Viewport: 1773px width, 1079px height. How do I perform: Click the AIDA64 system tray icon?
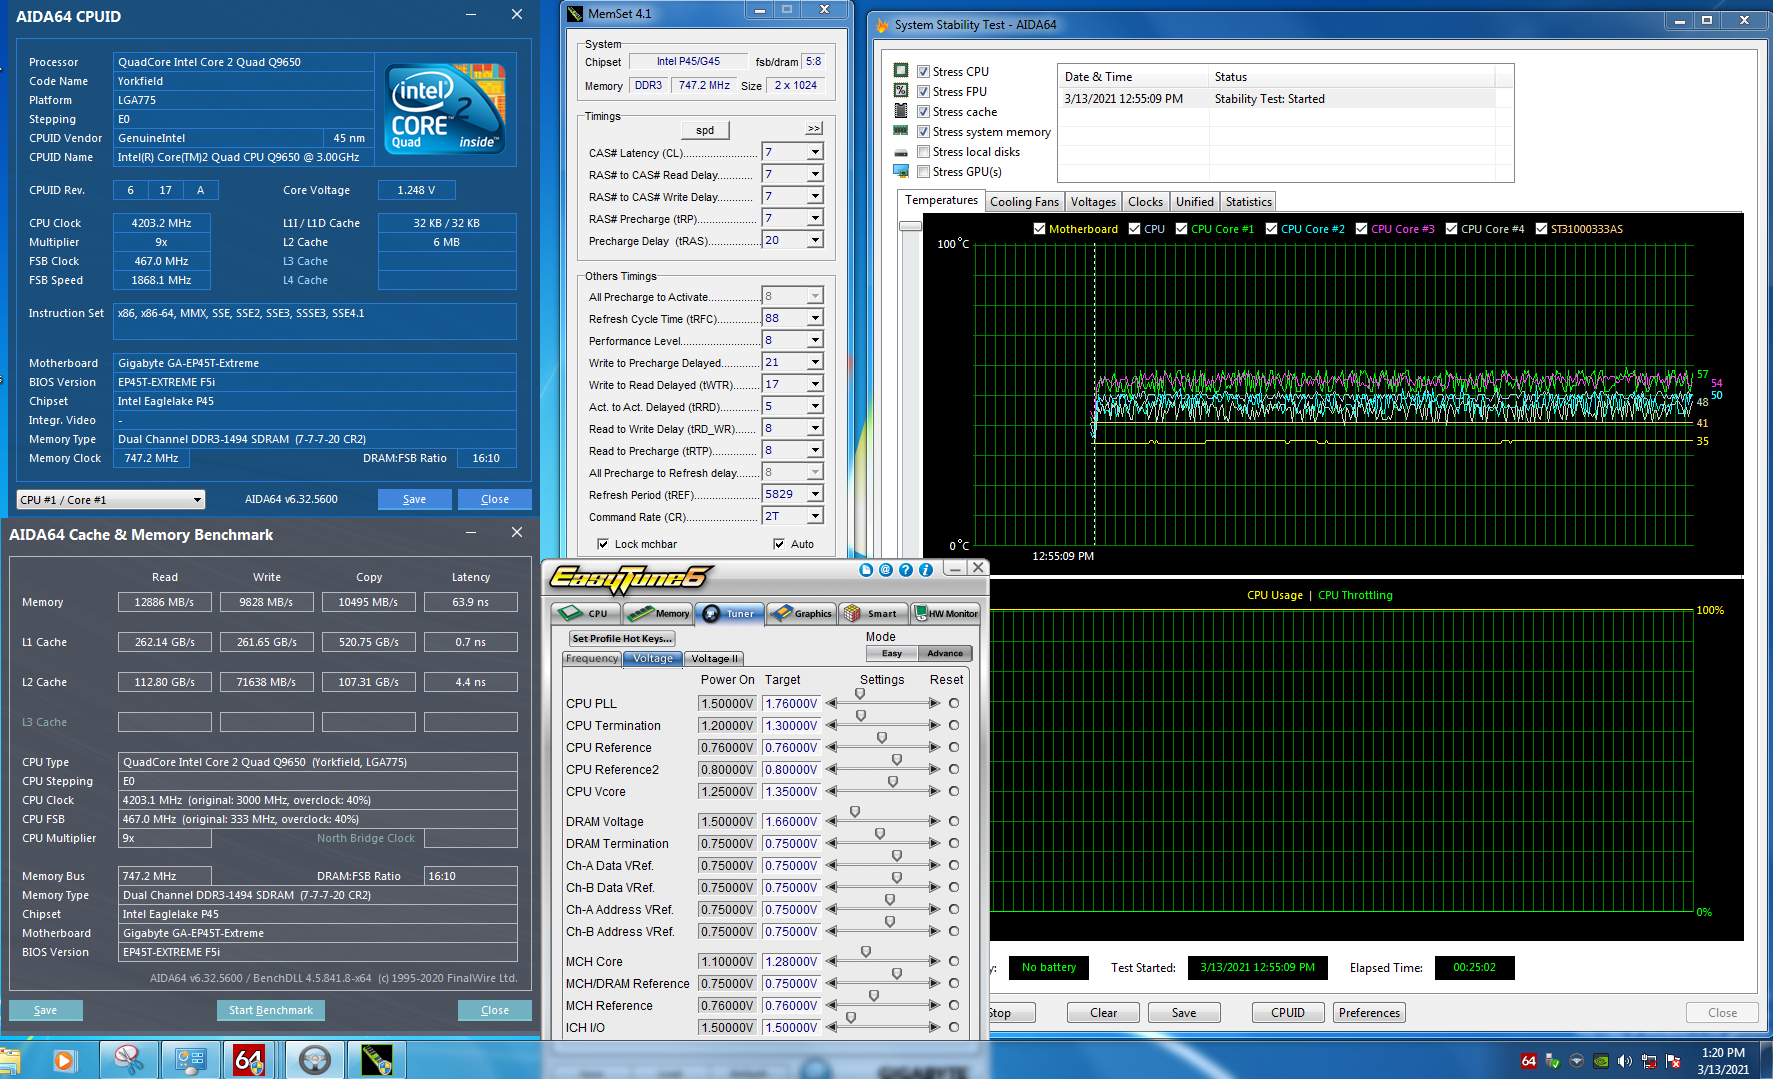click(x=1529, y=1061)
